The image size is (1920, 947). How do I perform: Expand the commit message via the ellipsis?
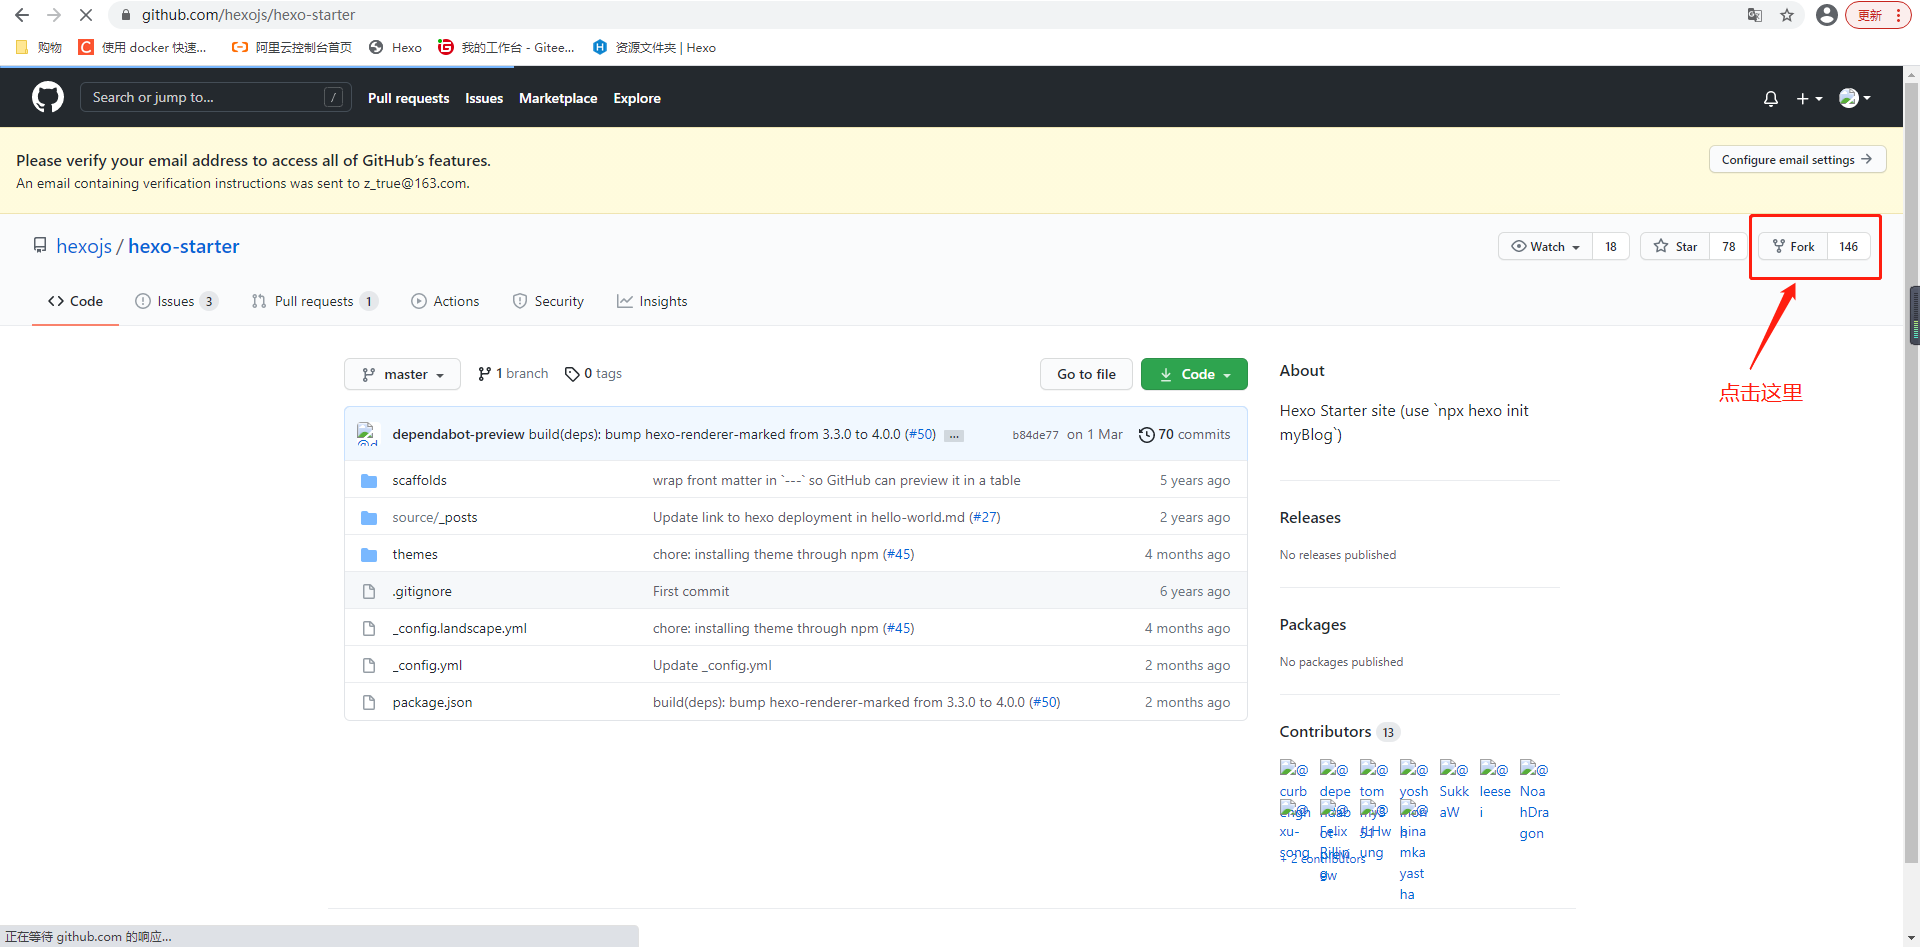coord(953,435)
